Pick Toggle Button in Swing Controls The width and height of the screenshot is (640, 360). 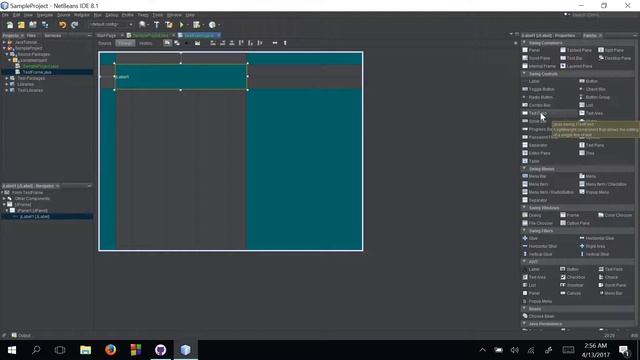pyautogui.click(x=538, y=89)
